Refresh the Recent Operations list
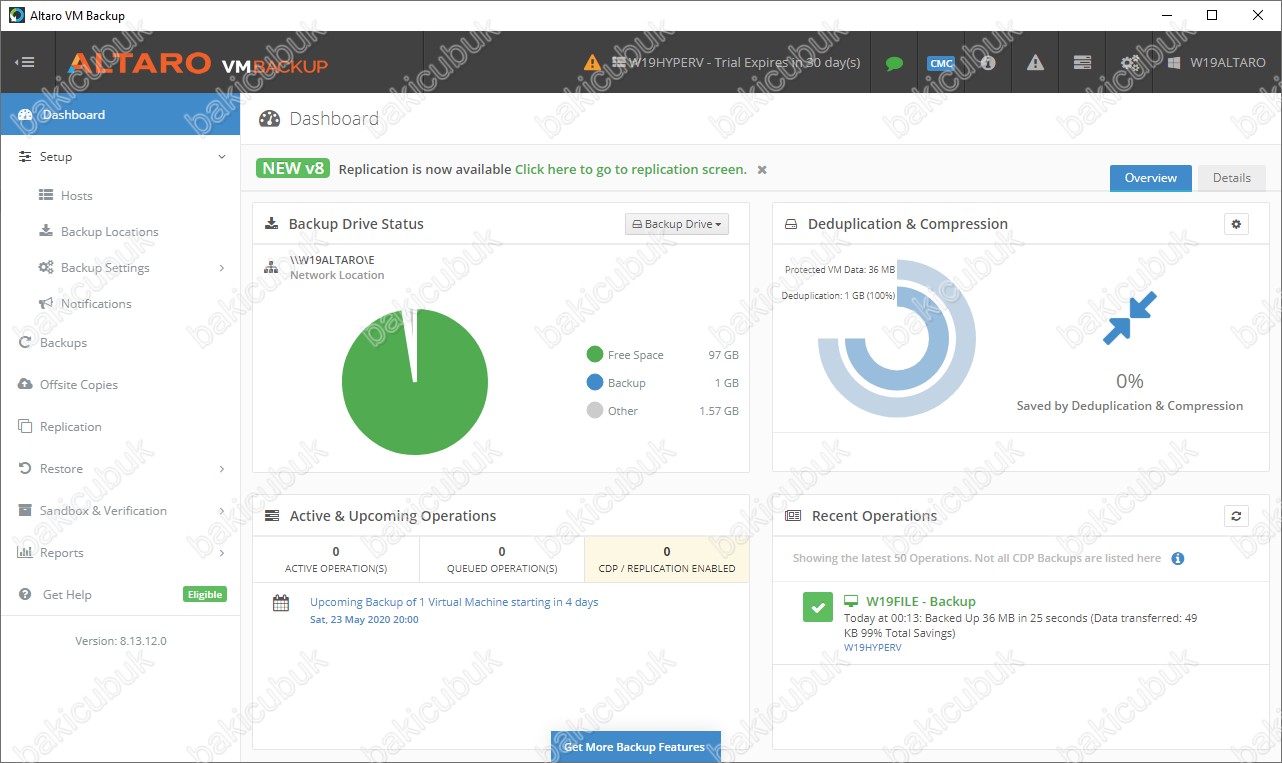The width and height of the screenshot is (1282, 763). pos(1236,516)
